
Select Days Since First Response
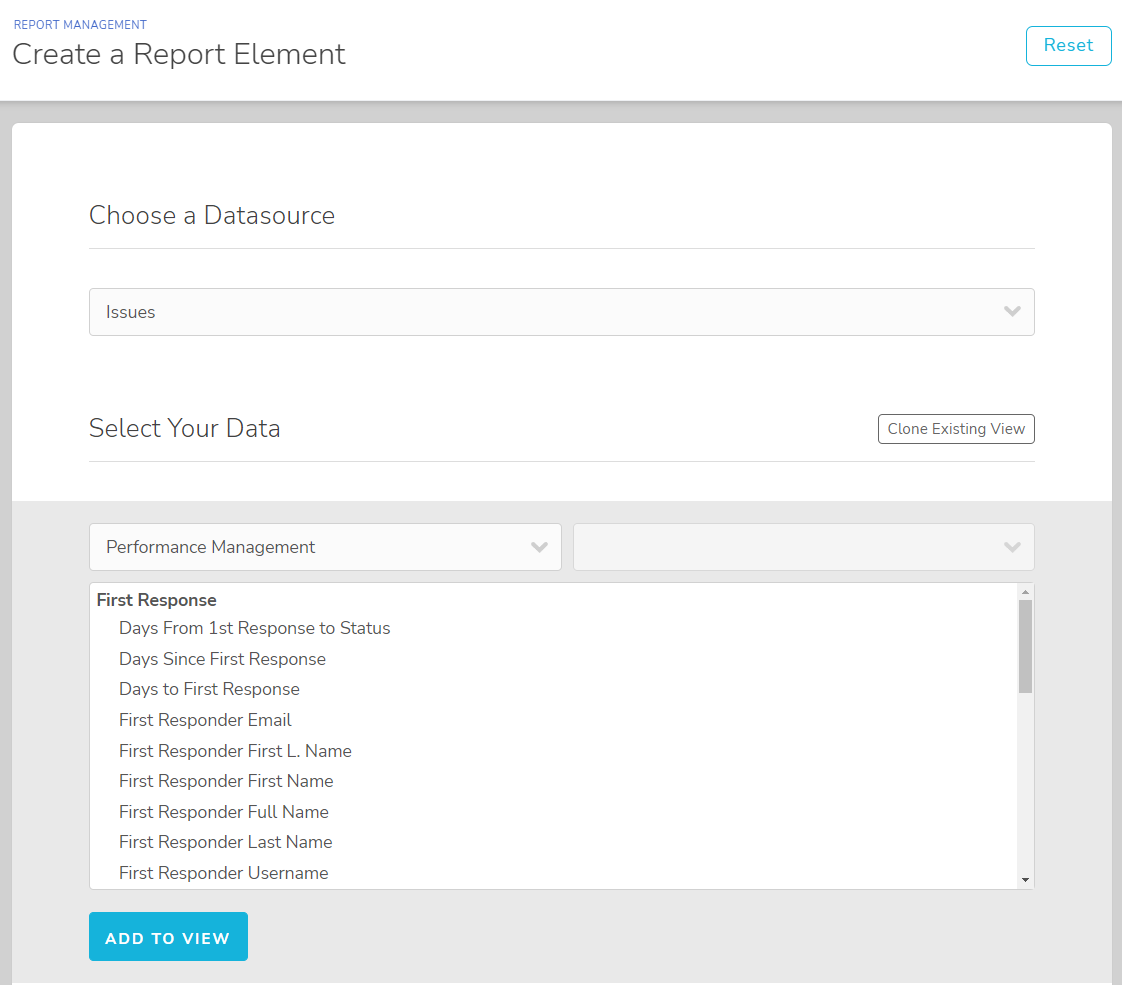point(223,659)
